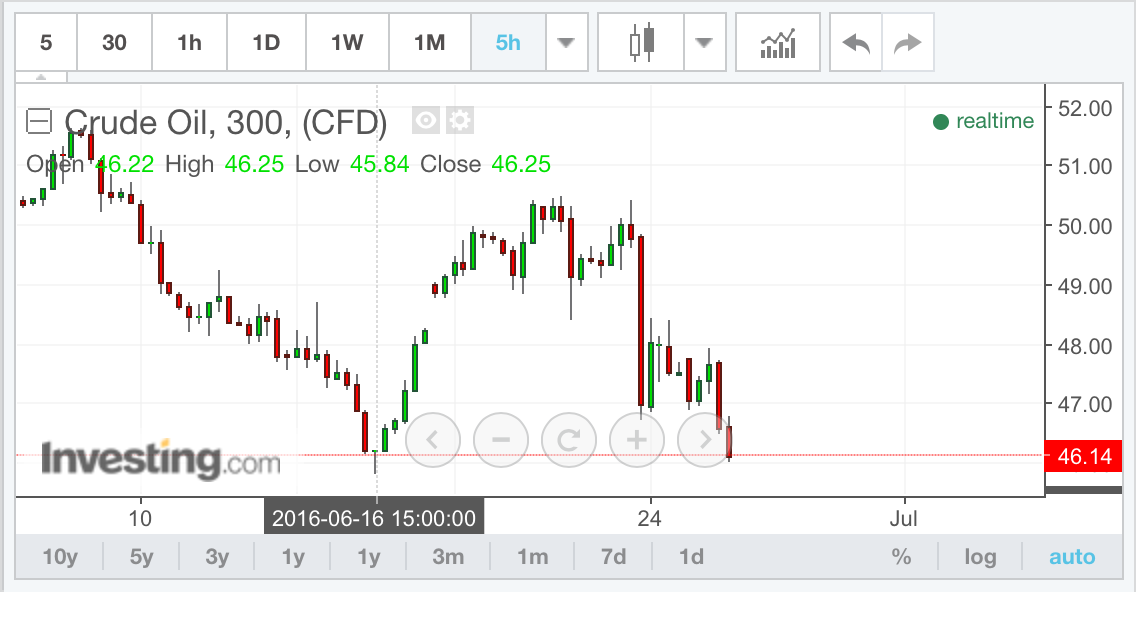Expand the time interval dropdown arrow

coord(566,43)
